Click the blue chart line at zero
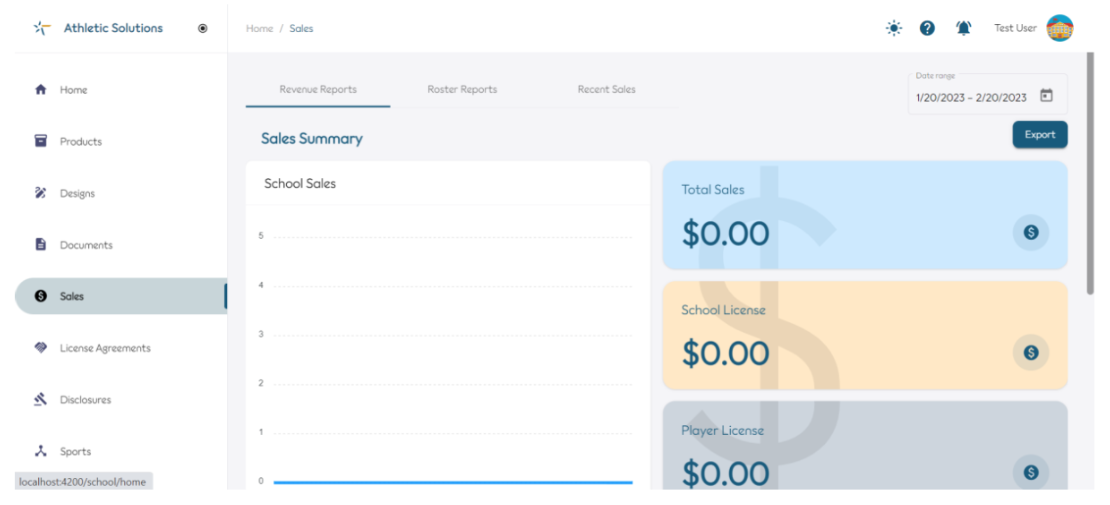The image size is (1110, 505). click(453, 482)
